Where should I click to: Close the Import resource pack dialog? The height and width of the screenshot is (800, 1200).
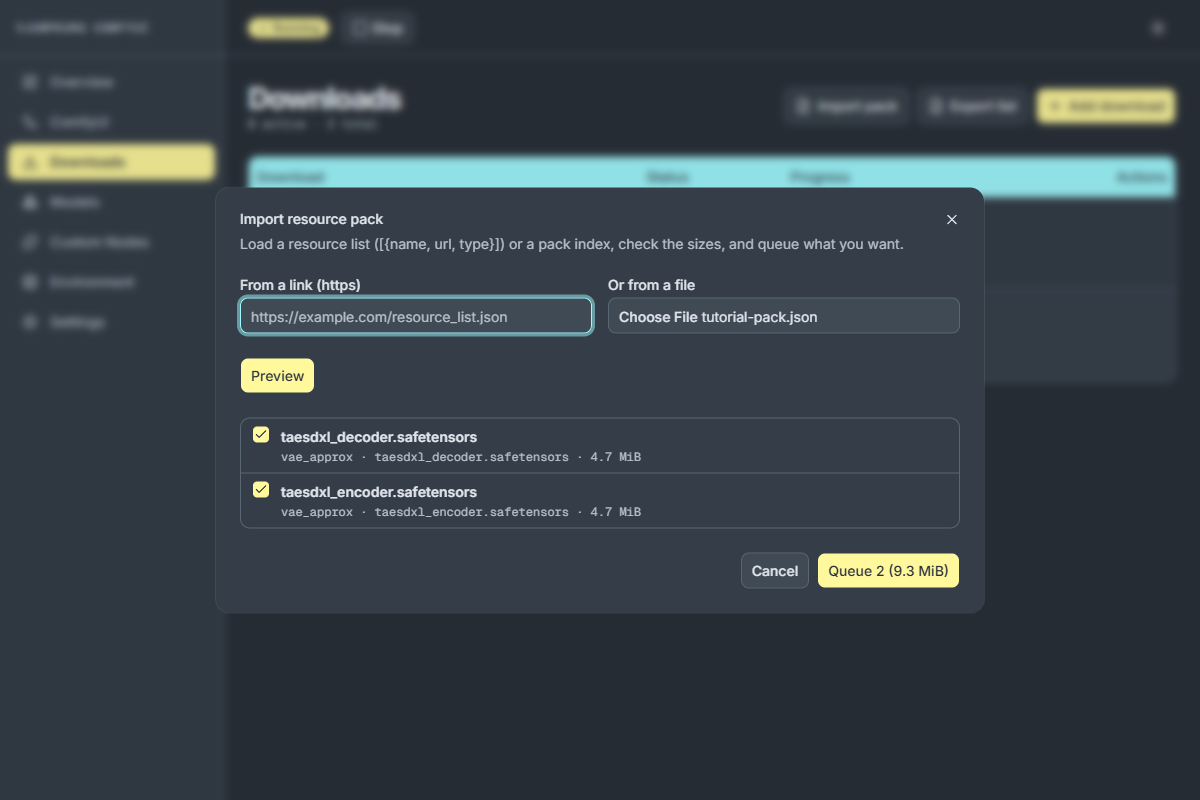(x=952, y=219)
